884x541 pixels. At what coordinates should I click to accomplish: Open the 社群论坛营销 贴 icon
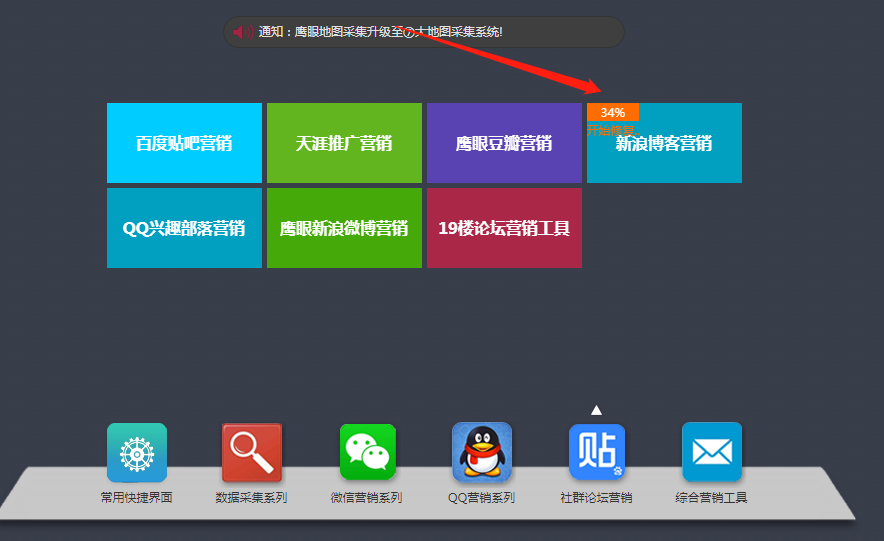(x=597, y=452)
